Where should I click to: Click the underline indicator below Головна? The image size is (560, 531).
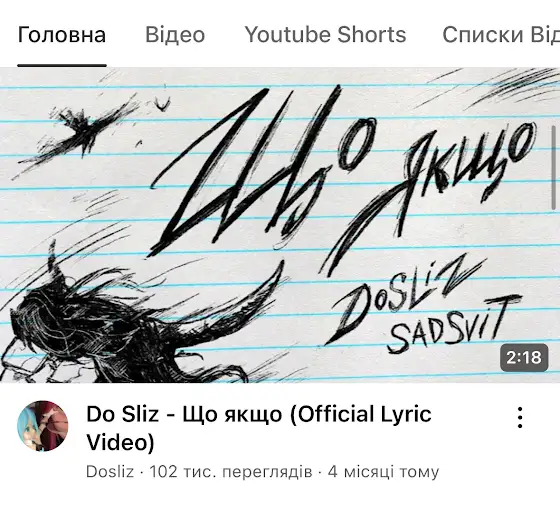pos(62,65)
